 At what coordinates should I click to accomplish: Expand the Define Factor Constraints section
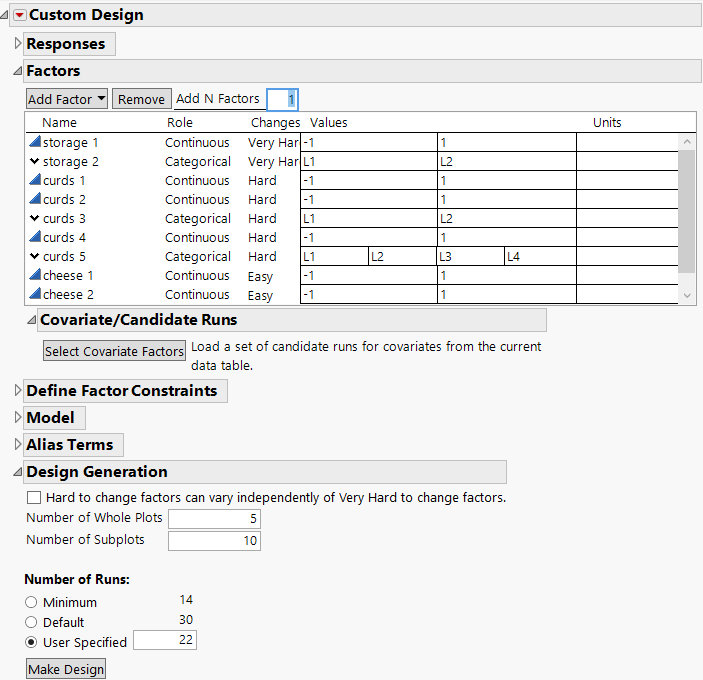click(17, 391)
